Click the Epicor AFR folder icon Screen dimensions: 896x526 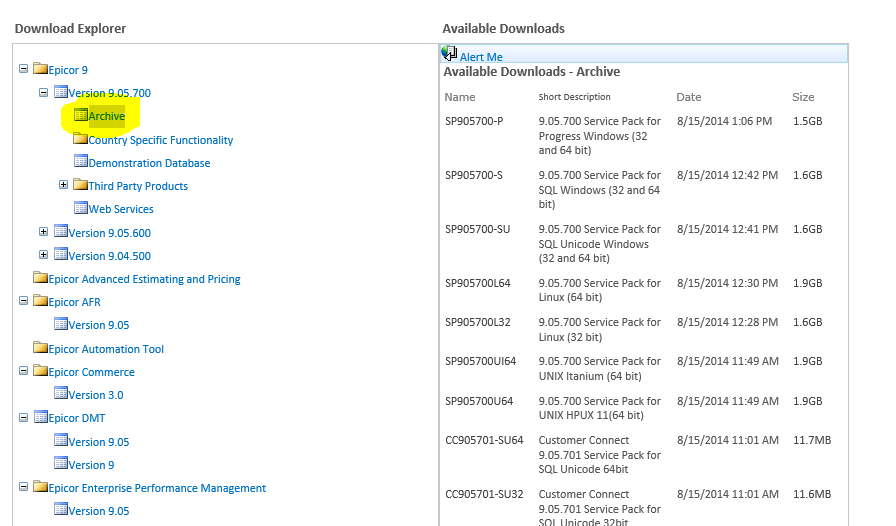pyautogui.click(x=40, y=301)
